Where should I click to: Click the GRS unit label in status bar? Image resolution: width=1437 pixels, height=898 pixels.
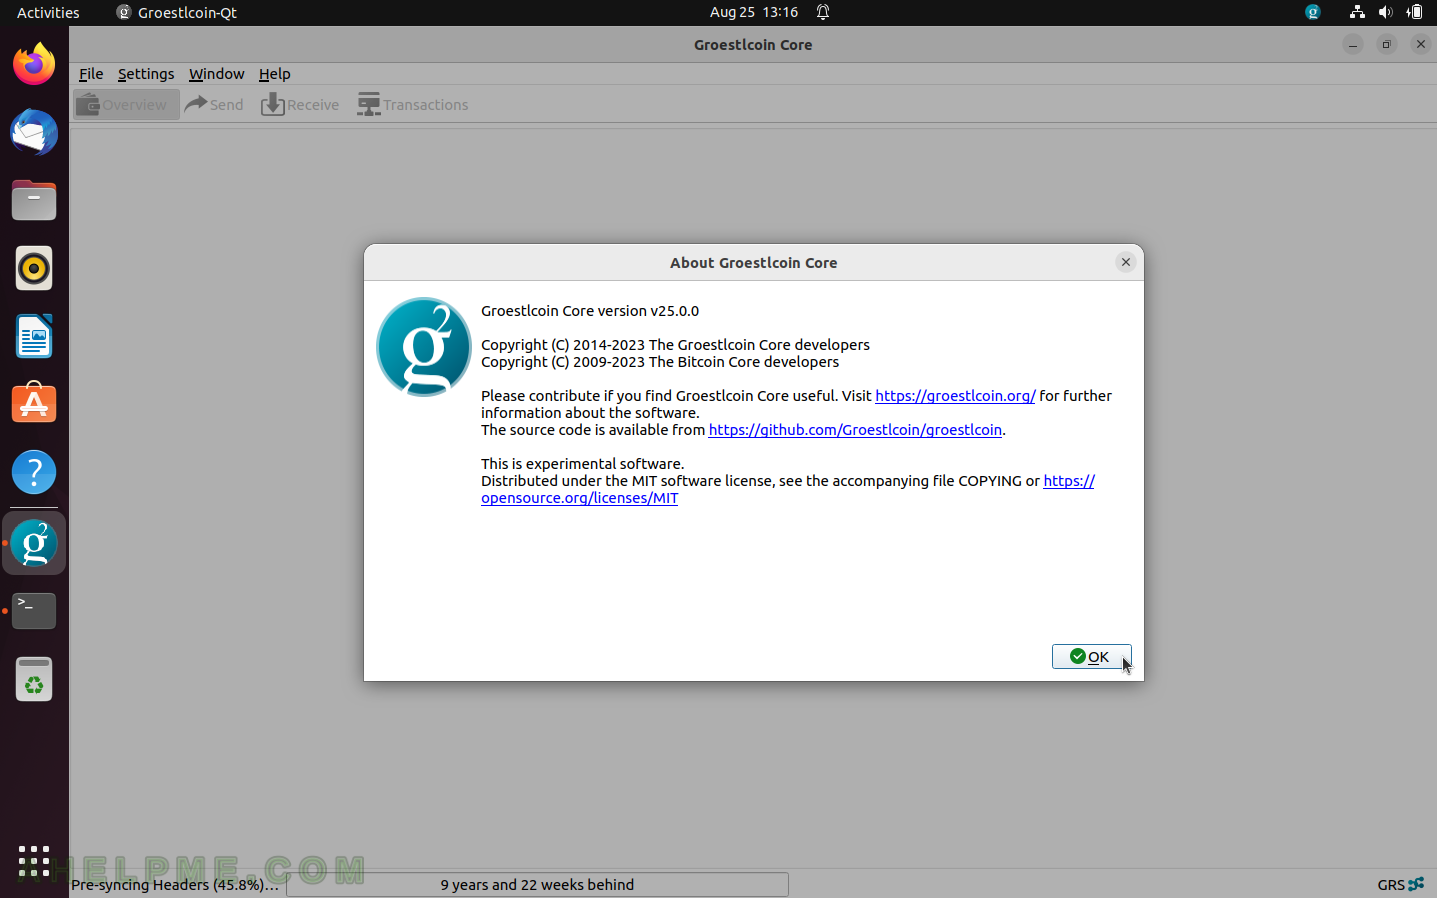click(1390, 885)
